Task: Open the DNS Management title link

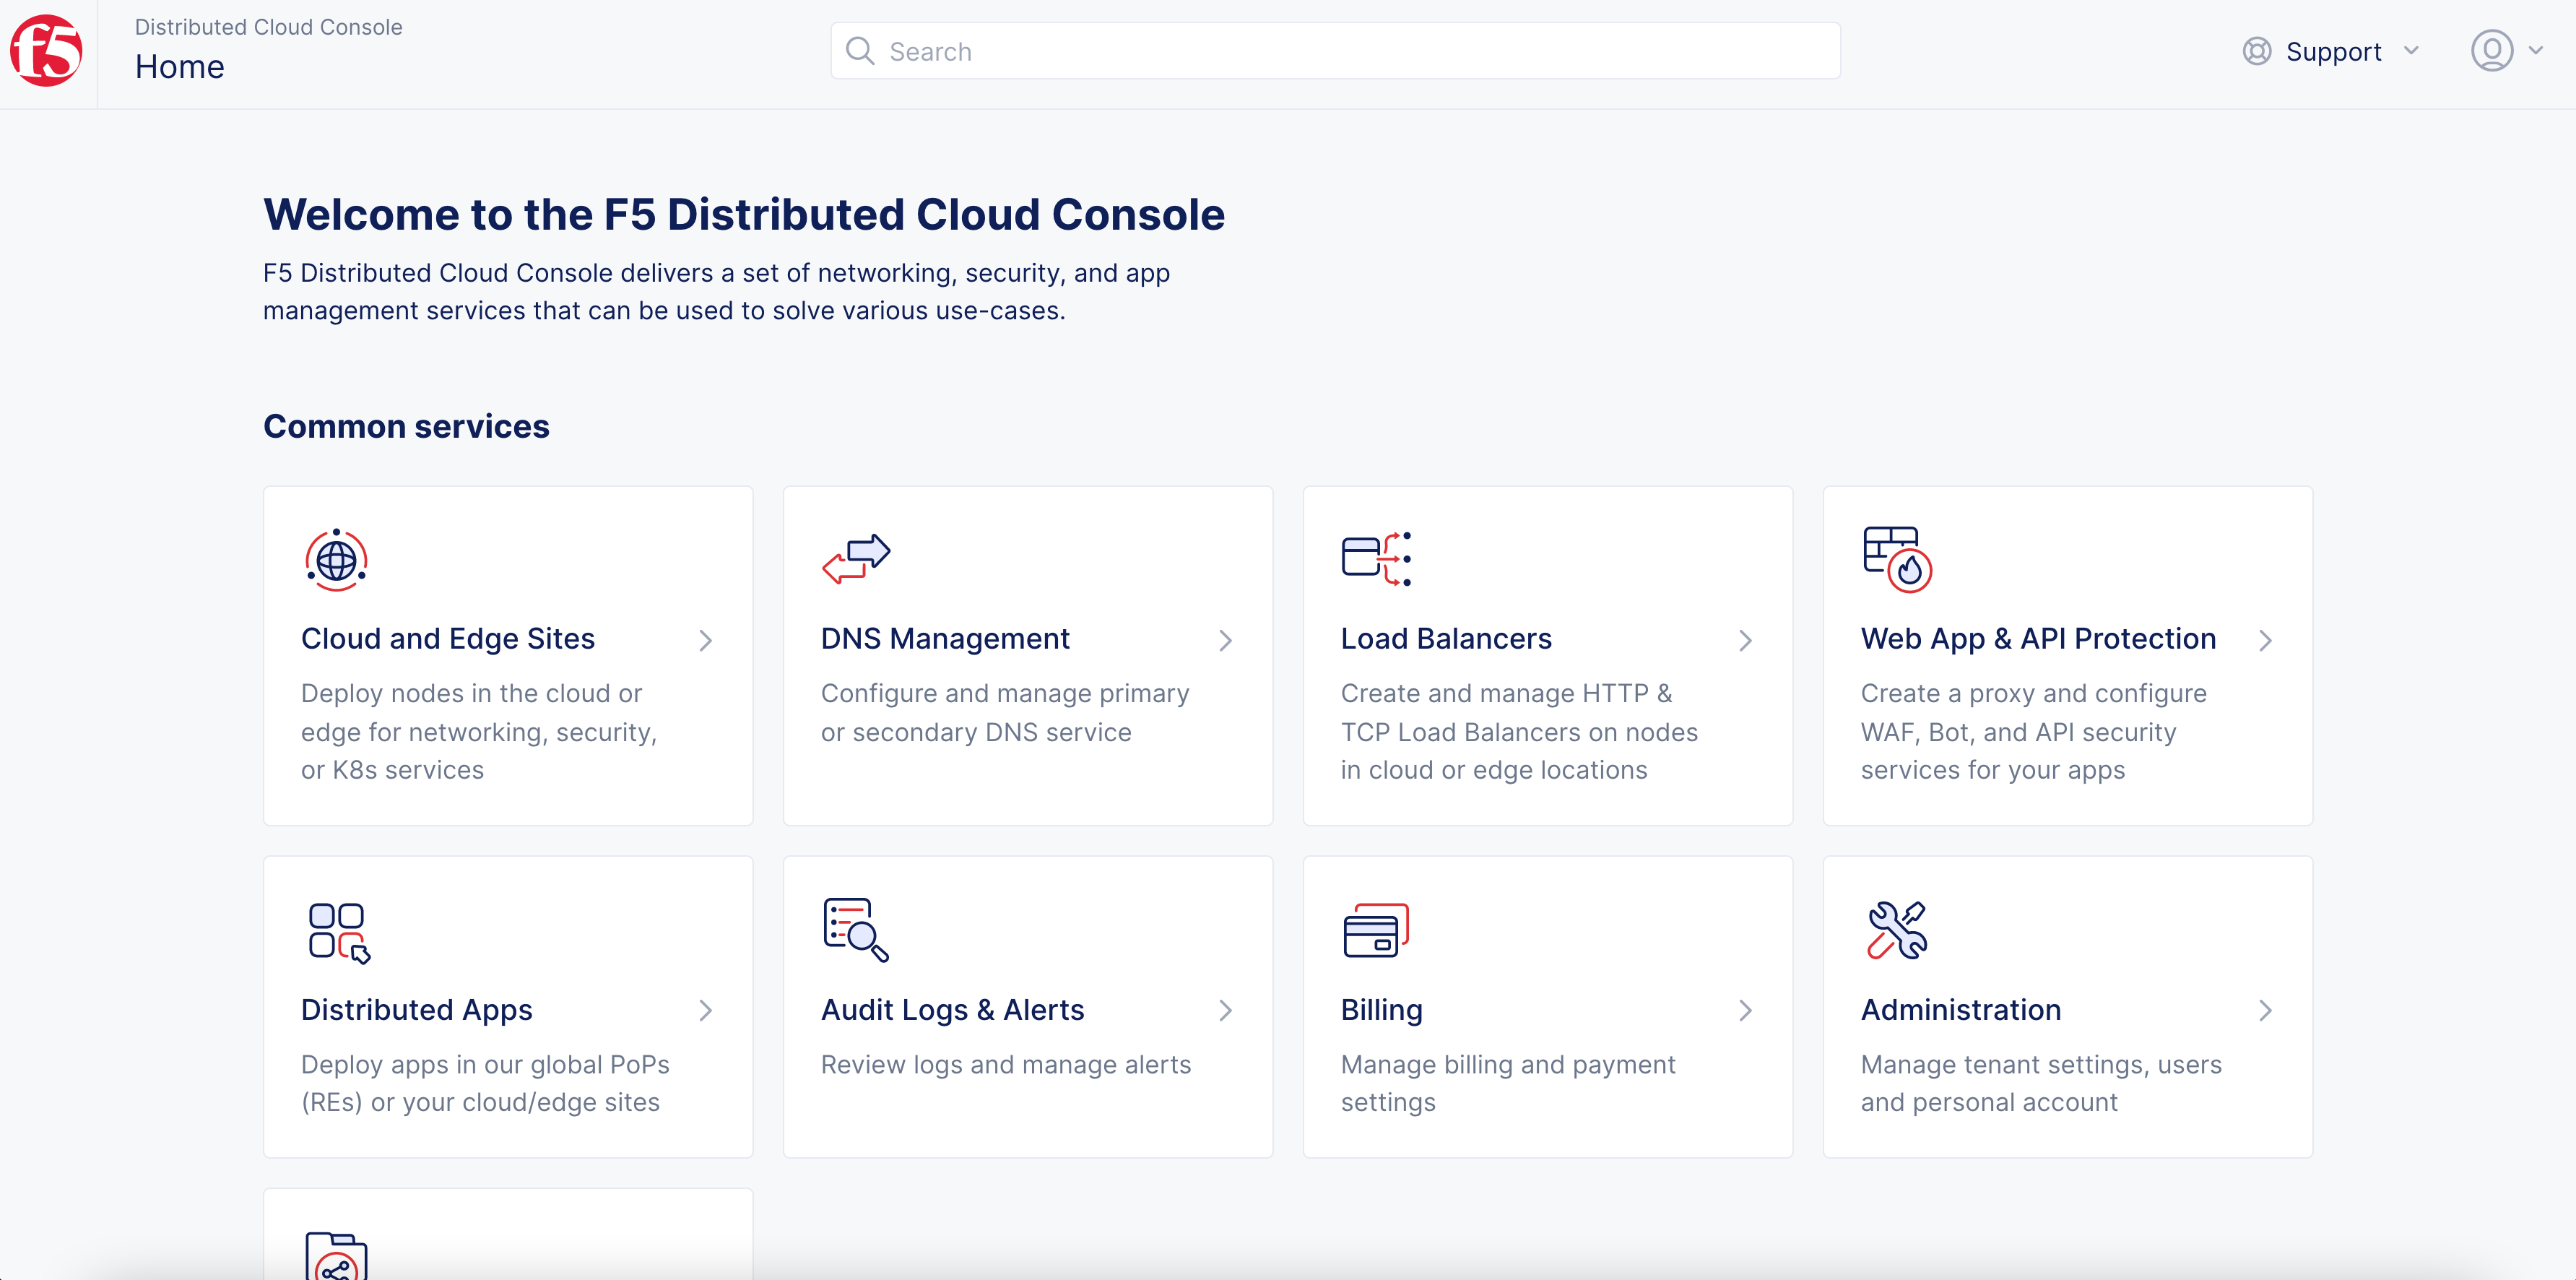Action: point(945,639)
